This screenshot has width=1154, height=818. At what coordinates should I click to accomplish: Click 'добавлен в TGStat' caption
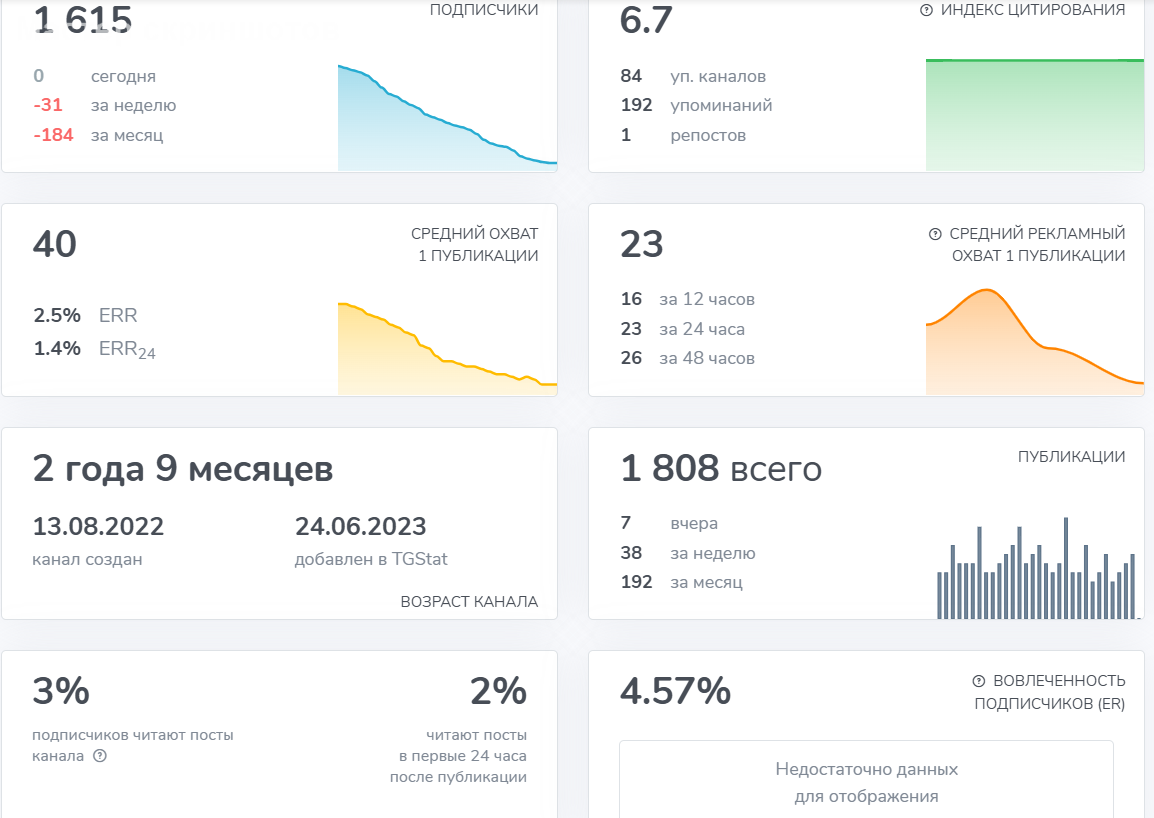[371, 560]
